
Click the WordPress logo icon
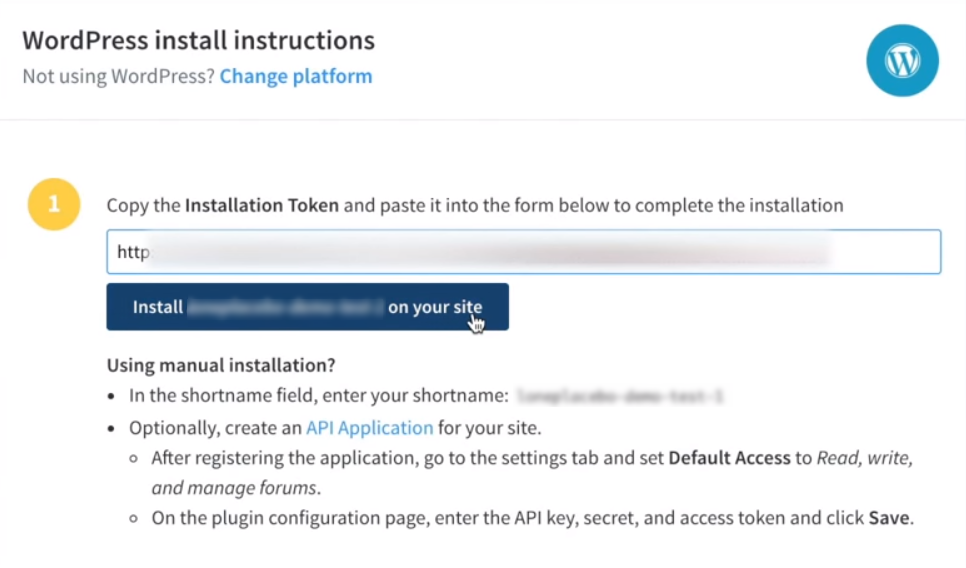902,60
